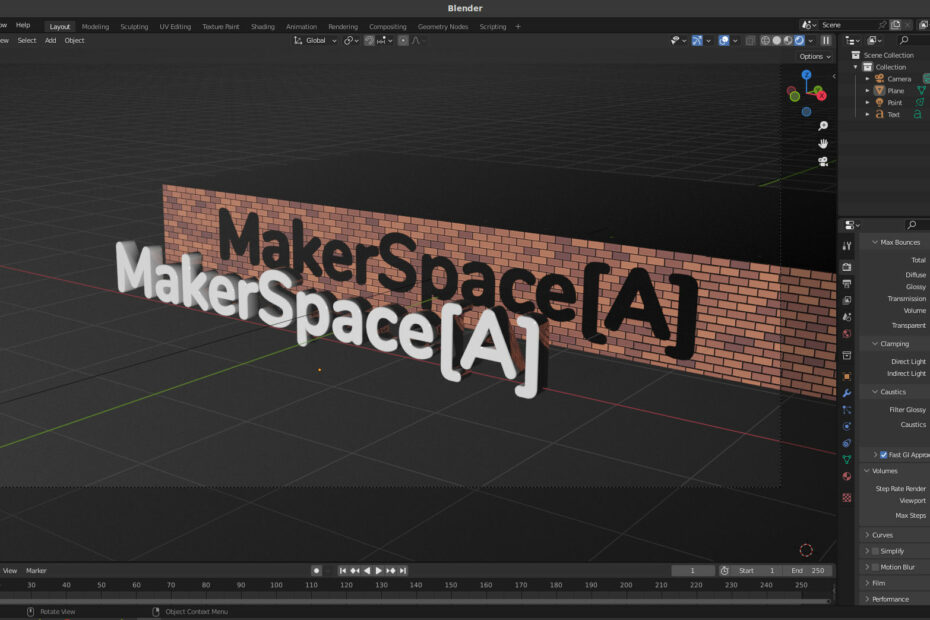Open the Render properties tab
Viewport: 930px width, 620px height.
coord(847,267)
